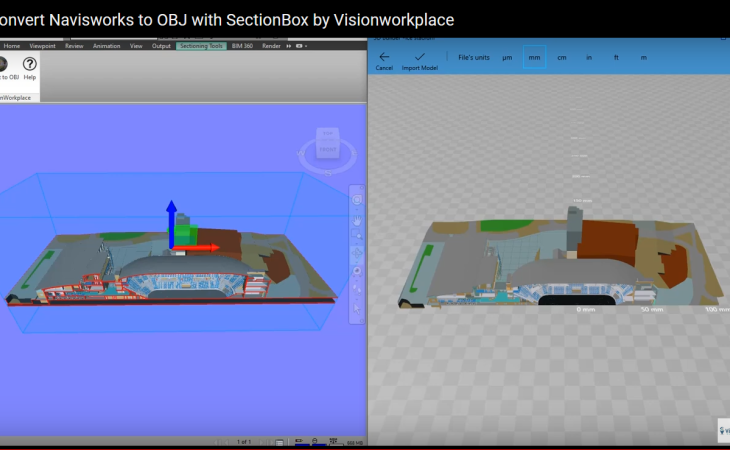730x450 pixels.
Task: Select cm as the file's units
Action: [x=562, y=57]
